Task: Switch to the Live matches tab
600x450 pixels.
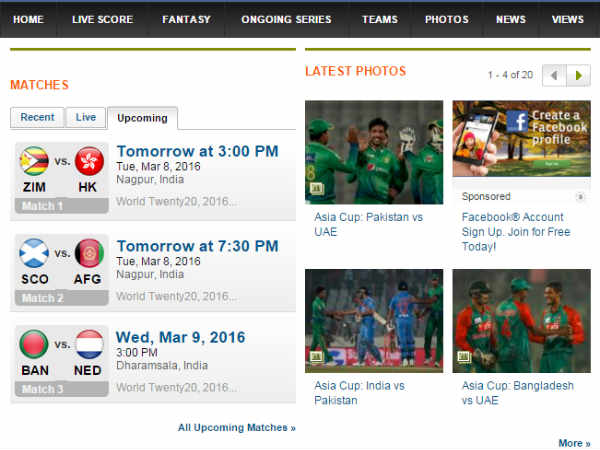Action: (x=86, y=117)
